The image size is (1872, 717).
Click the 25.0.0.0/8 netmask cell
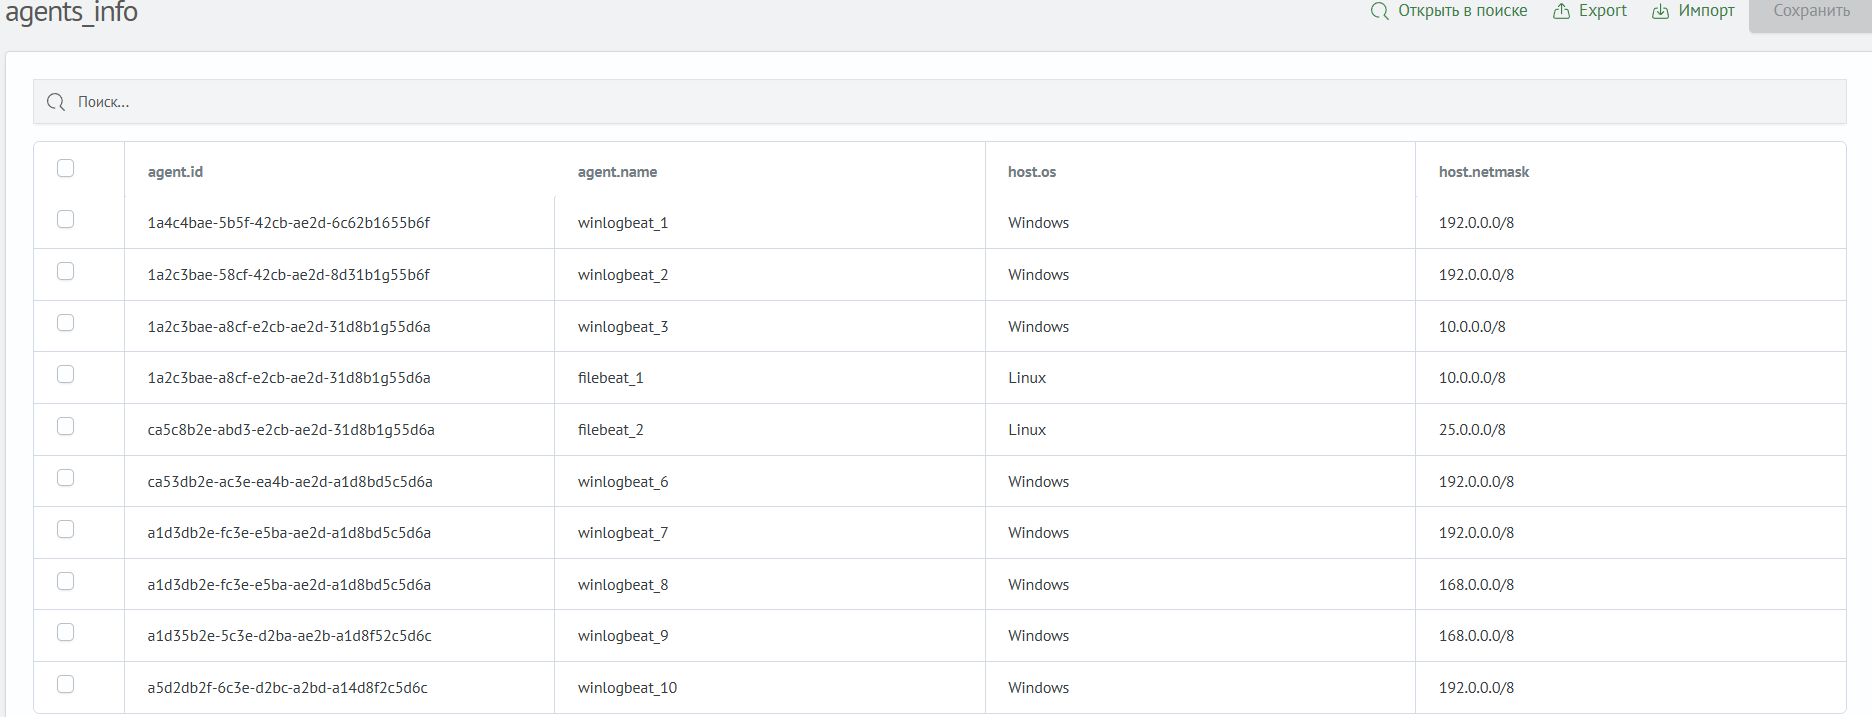coord(1472,430)
